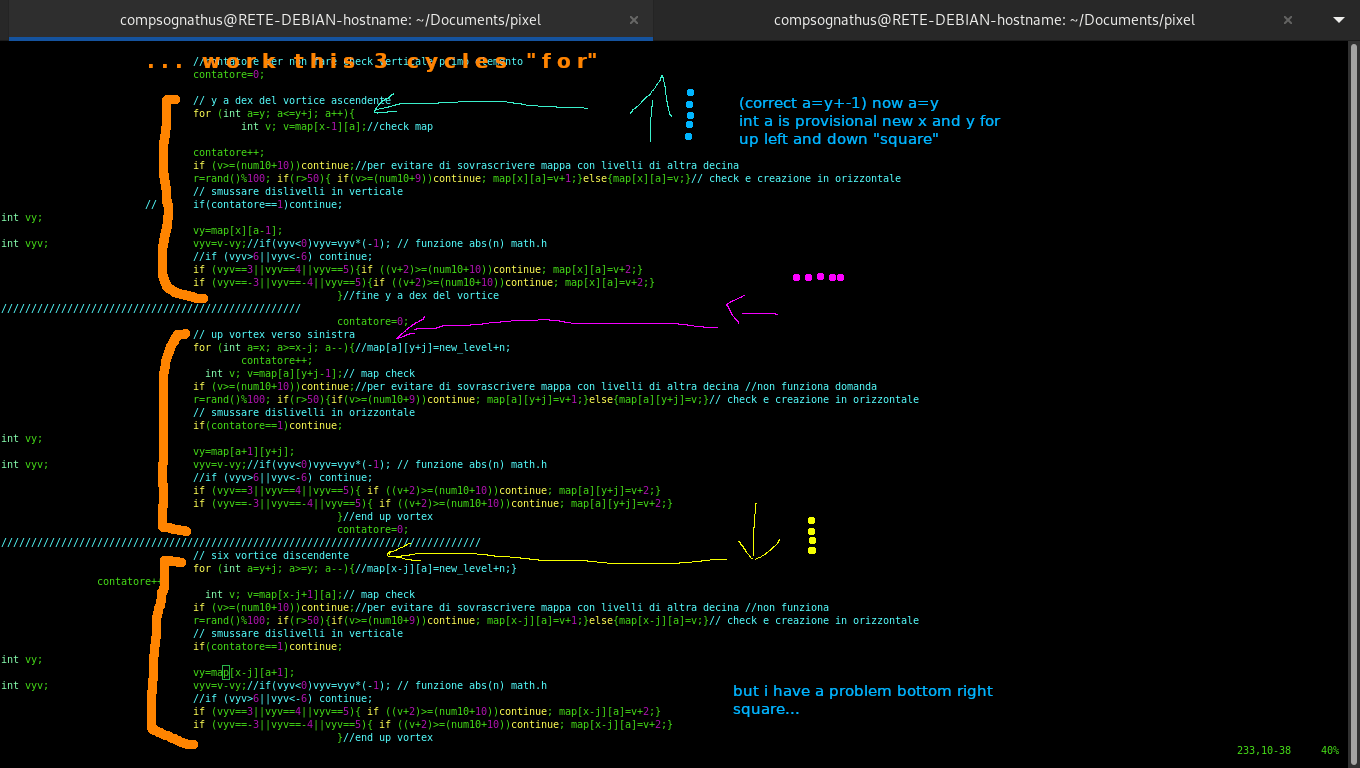Click line with vyv==3 setting map[x-j][a]=v+2
Viewport: 1360px width, 768px height.
427,712
